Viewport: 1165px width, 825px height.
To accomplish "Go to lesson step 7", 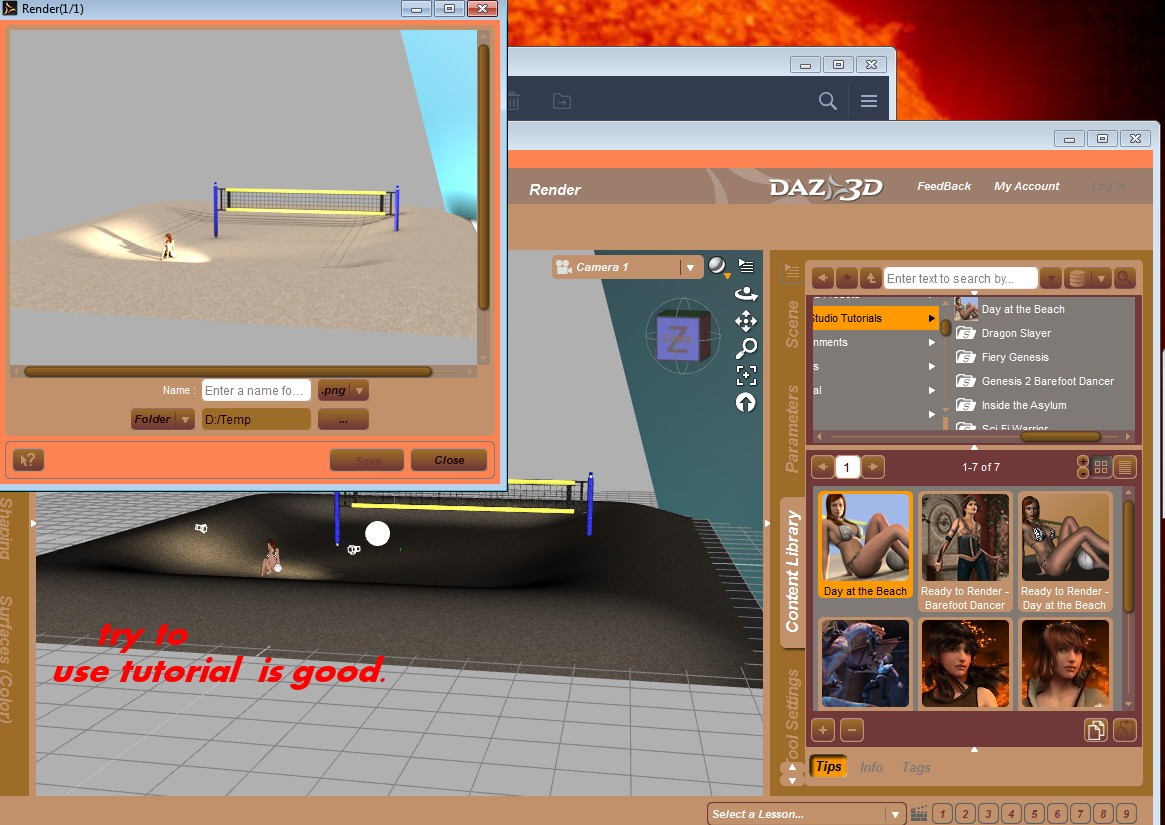I will point(1080,814).
